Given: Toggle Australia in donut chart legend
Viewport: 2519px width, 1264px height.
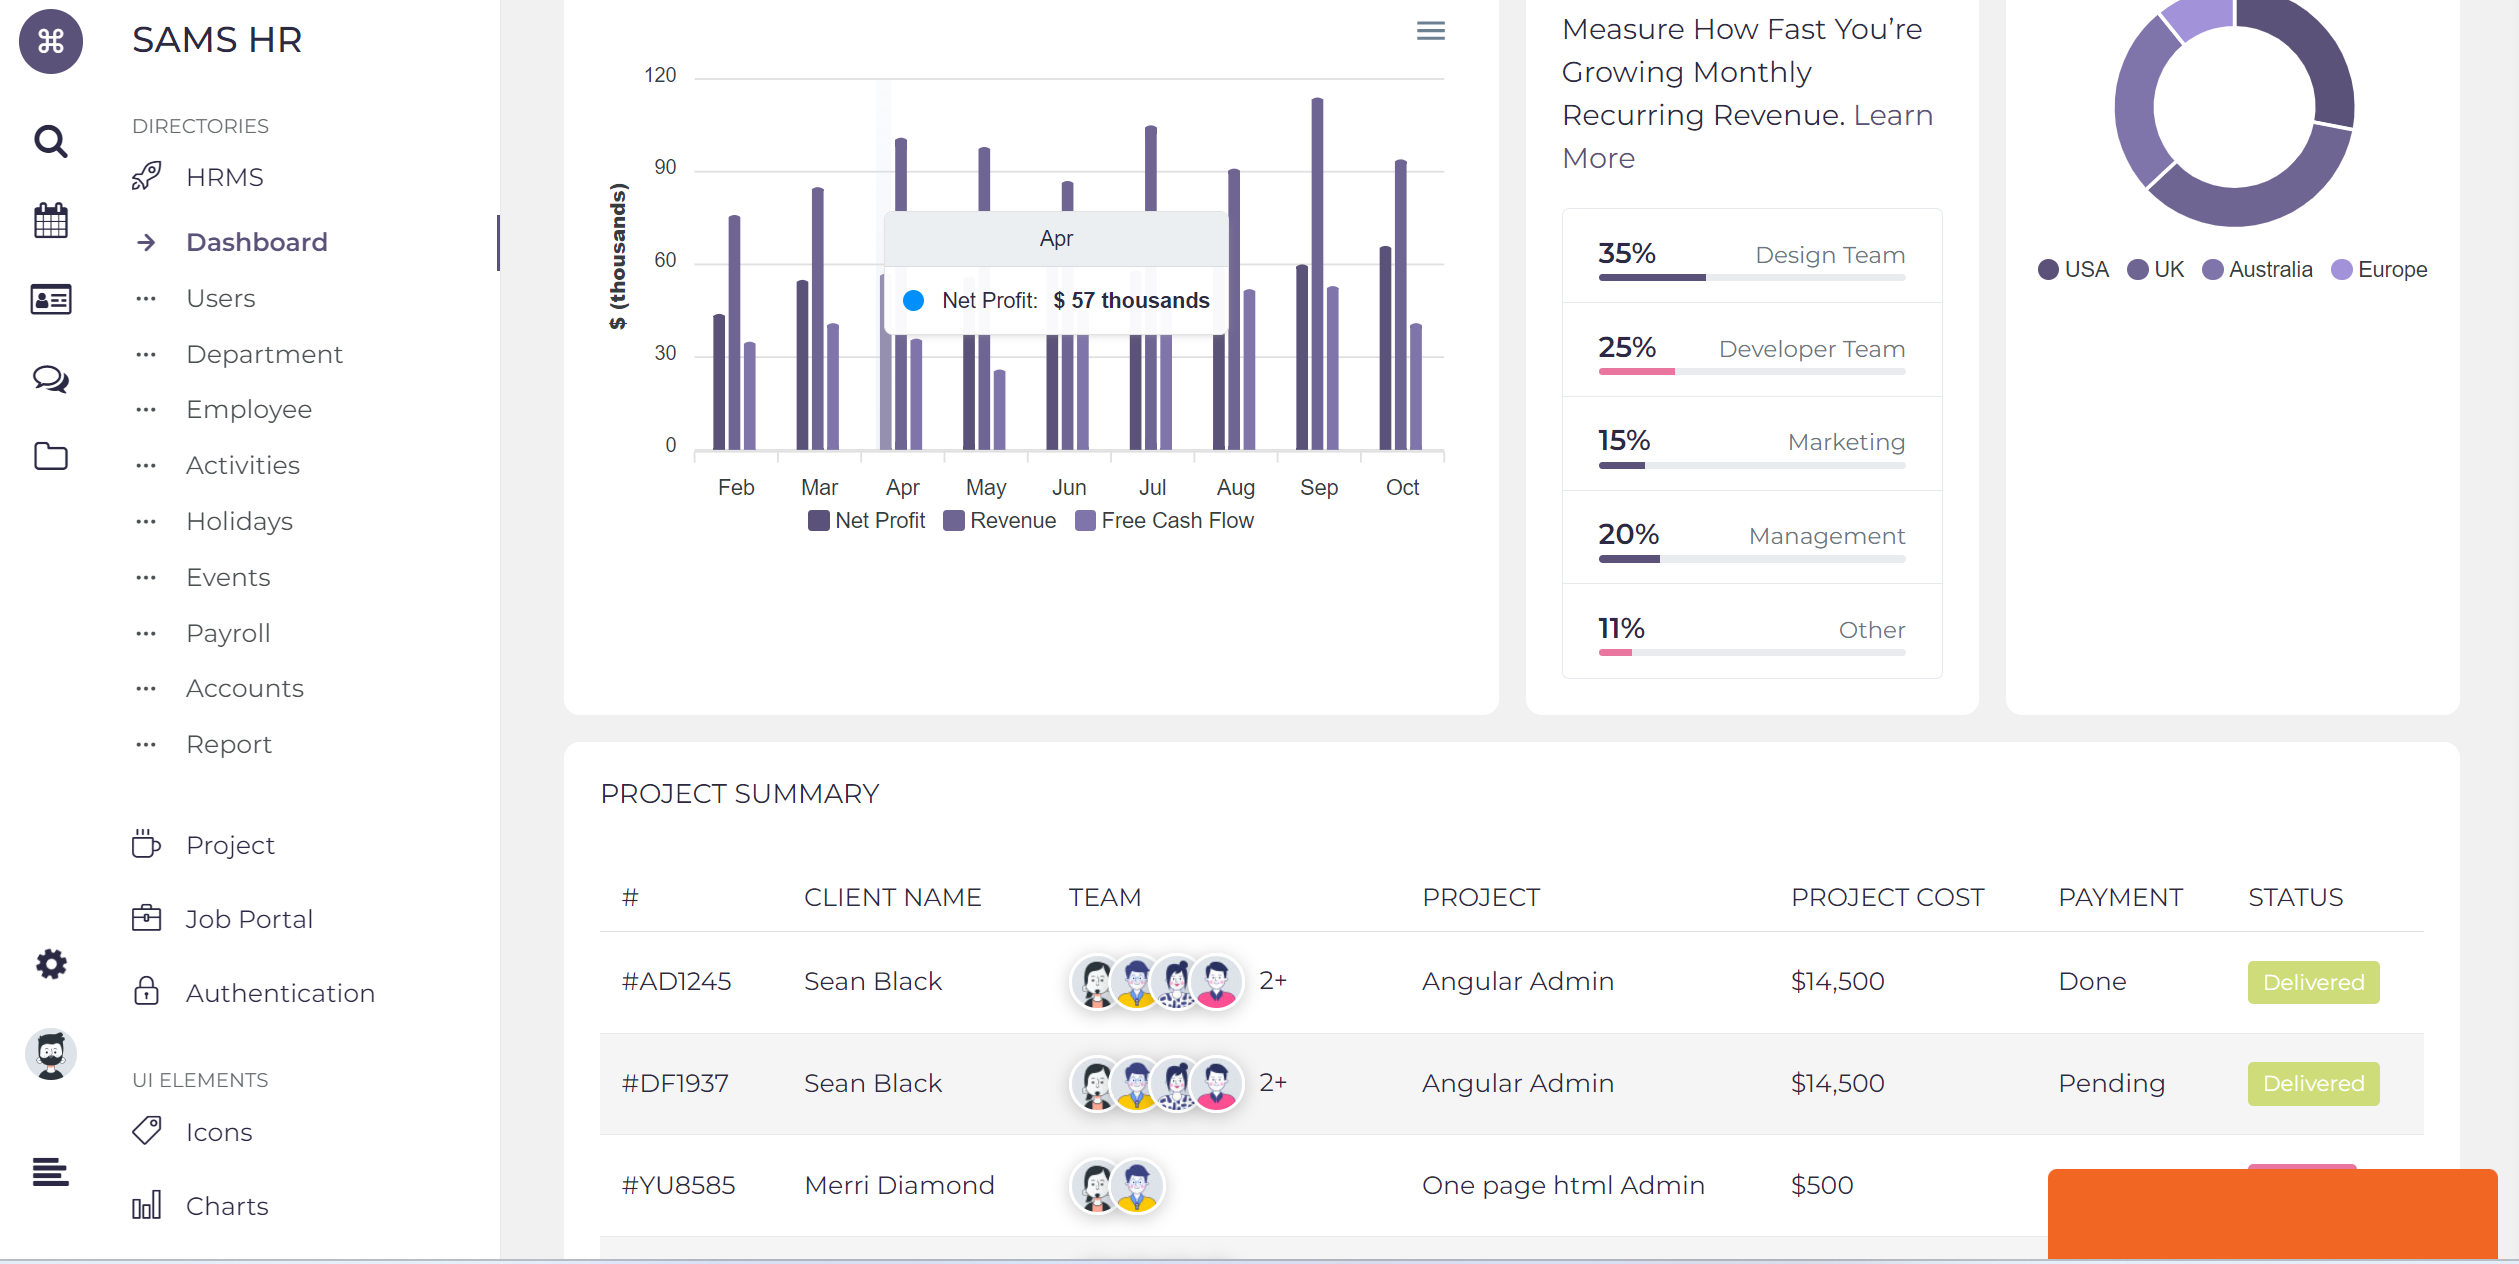Looking at the screenshot, I should coord(2257,269).
